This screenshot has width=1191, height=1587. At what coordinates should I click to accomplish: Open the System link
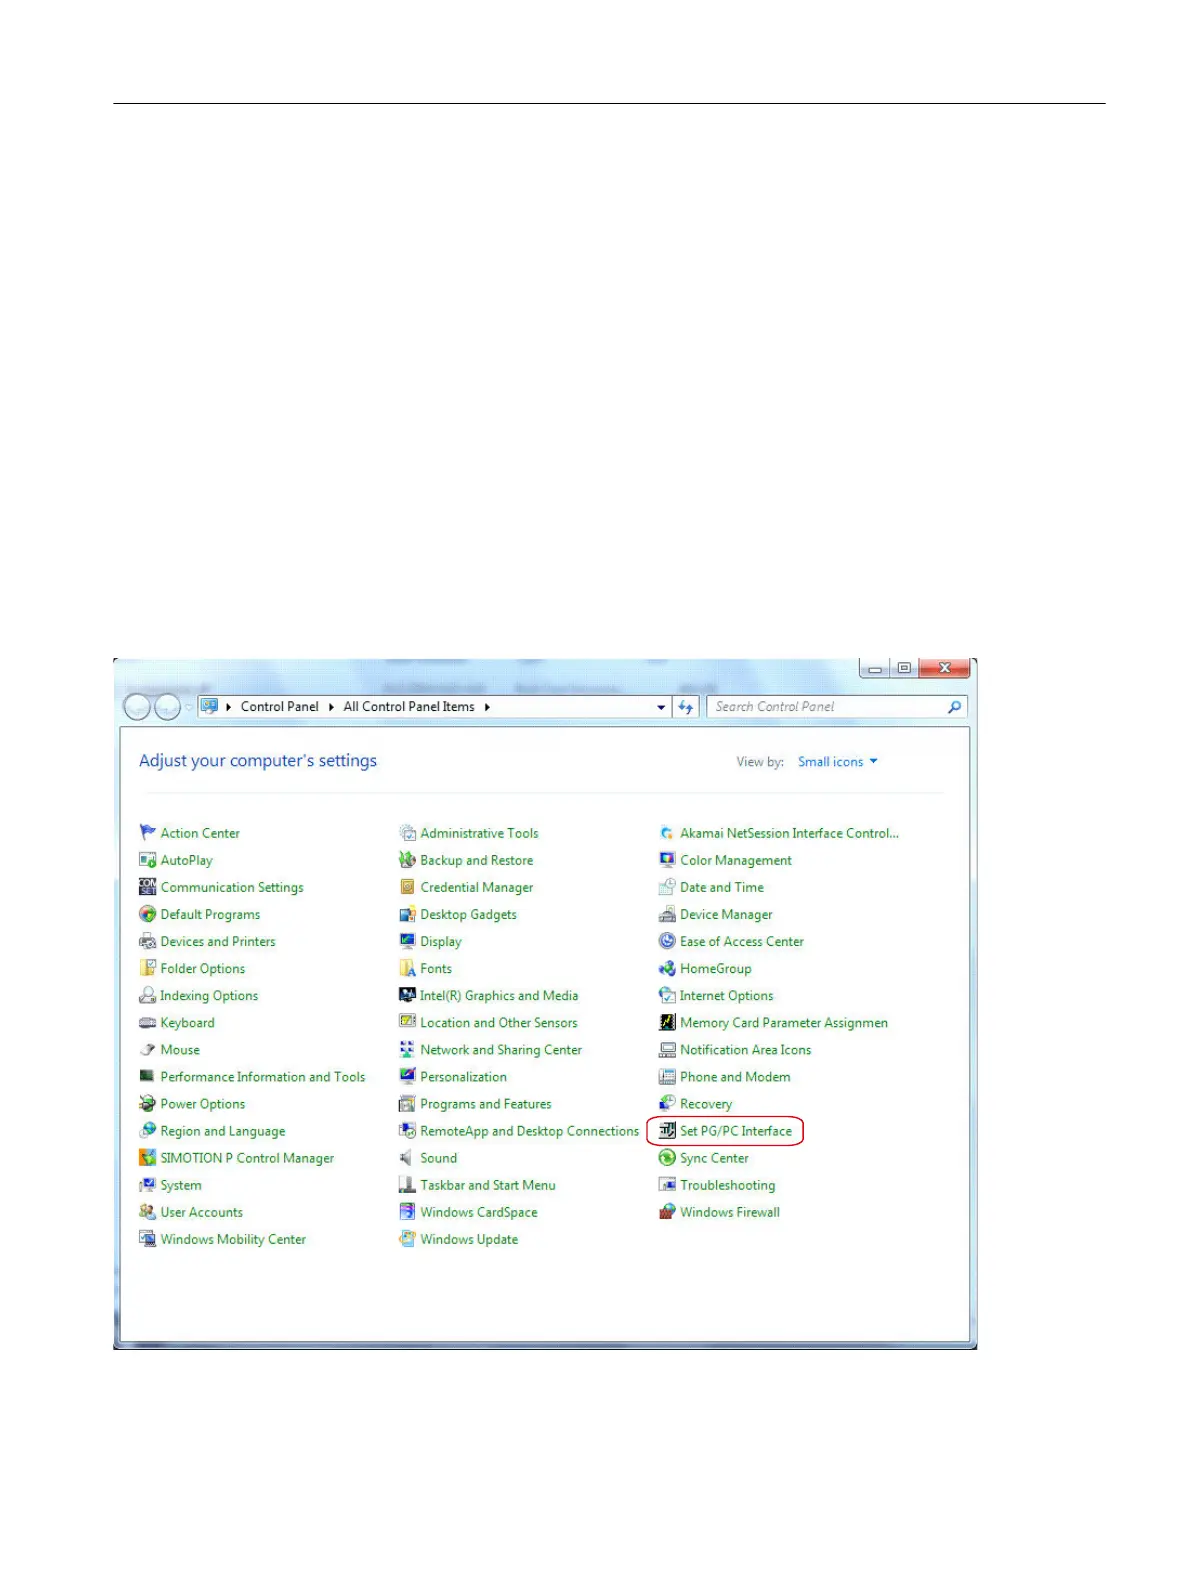click(x=181, y=1185)
